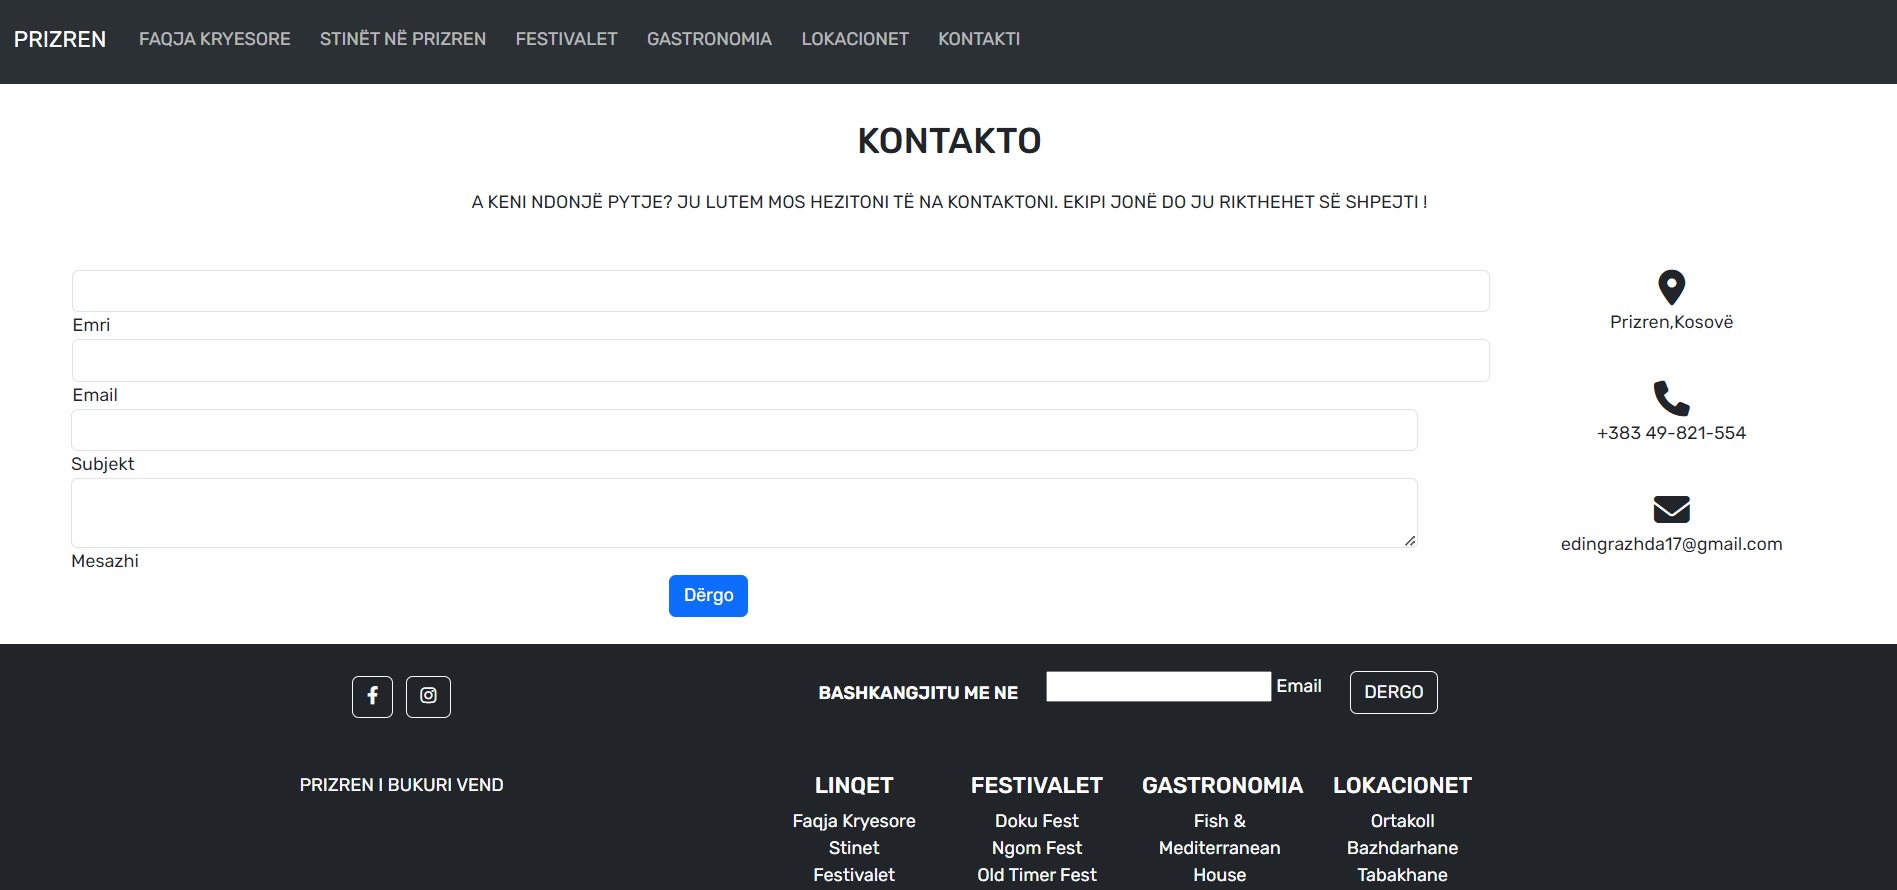The image size is (1897, 890).
Task: Open Bazhdarhane footer link
Action: (x=1402, y=848)
